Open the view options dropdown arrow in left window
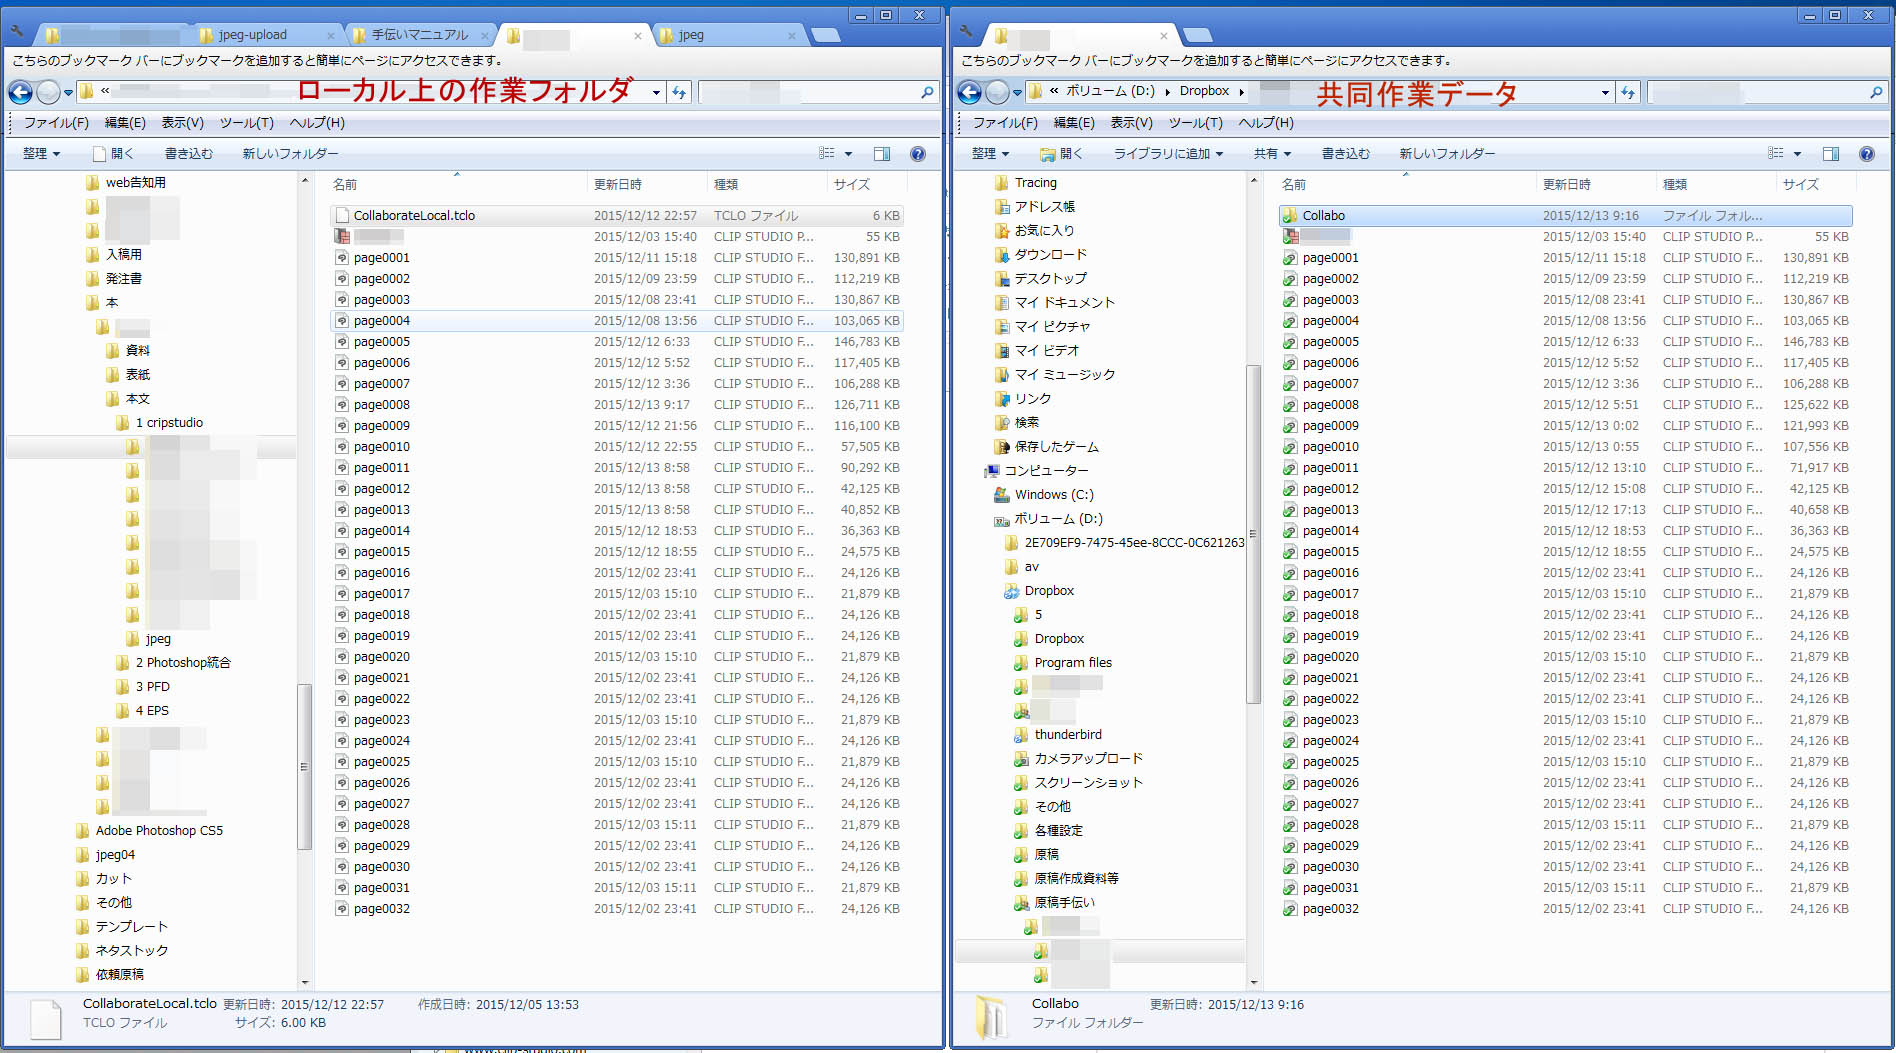 tap(848, 154)
